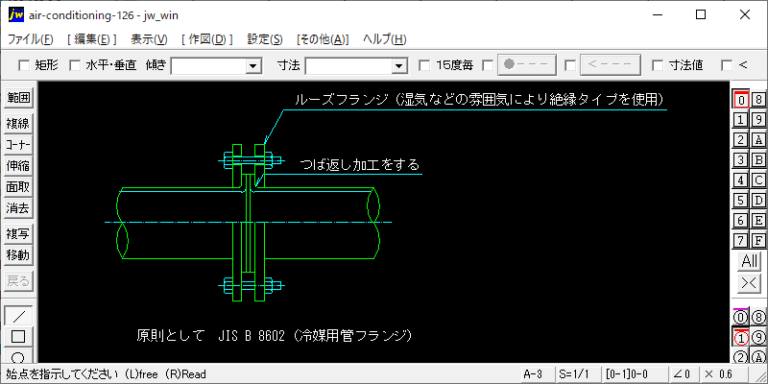Click the layer X toggle button
The height and width of the screenshot is (384, 768).
(750, 283)
